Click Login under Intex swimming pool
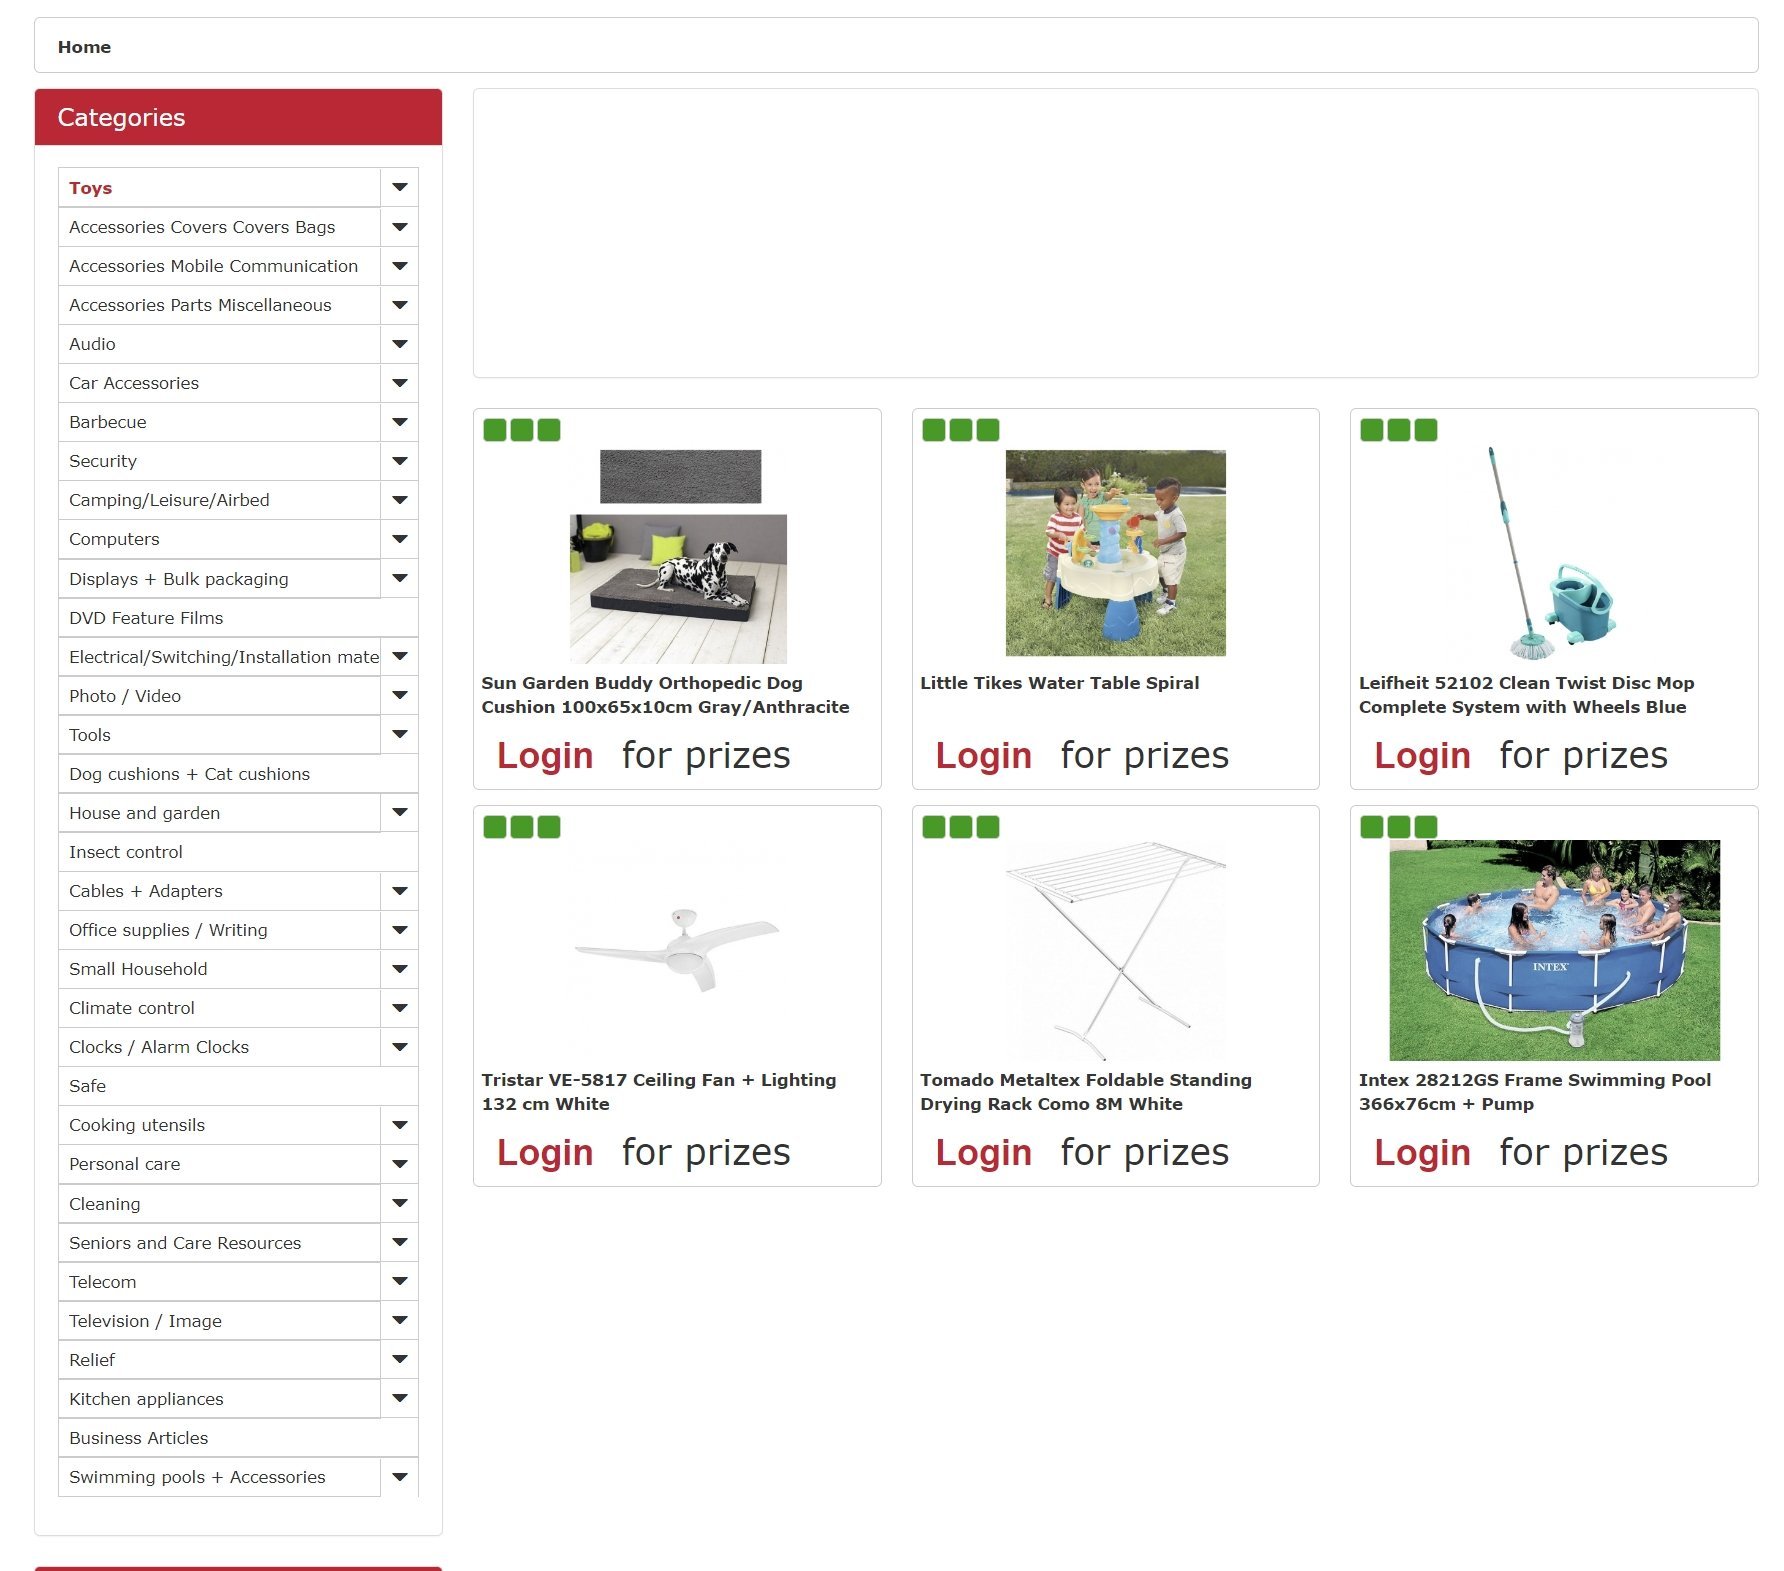This screenshot has height=1571, width=1784. coord(1422,1152)
